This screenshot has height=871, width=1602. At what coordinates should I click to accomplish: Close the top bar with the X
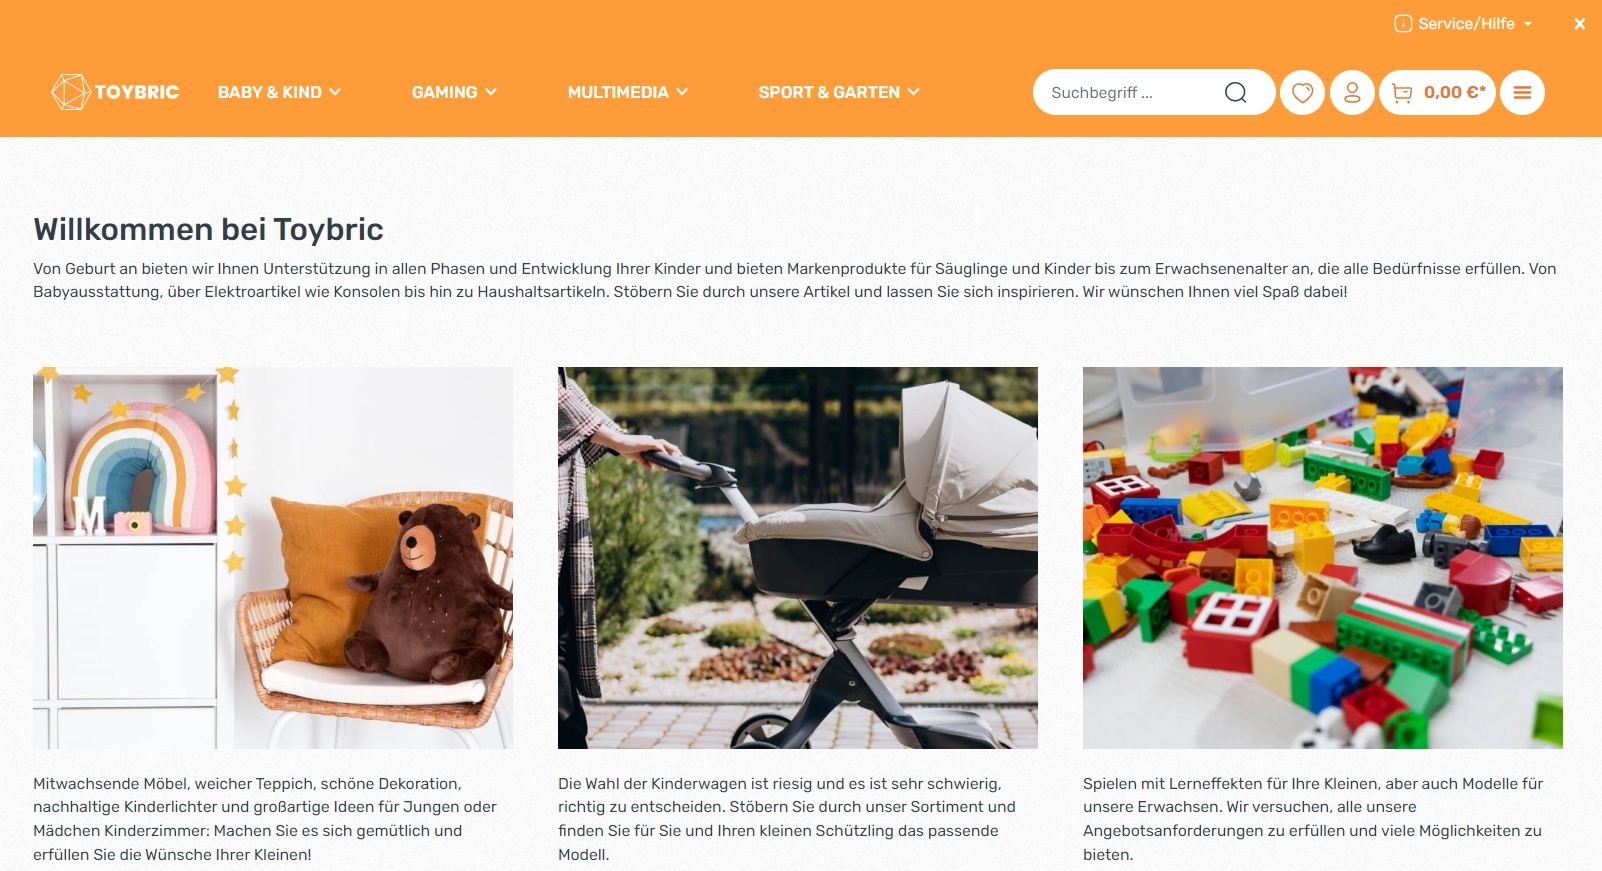click(1580, 24)
